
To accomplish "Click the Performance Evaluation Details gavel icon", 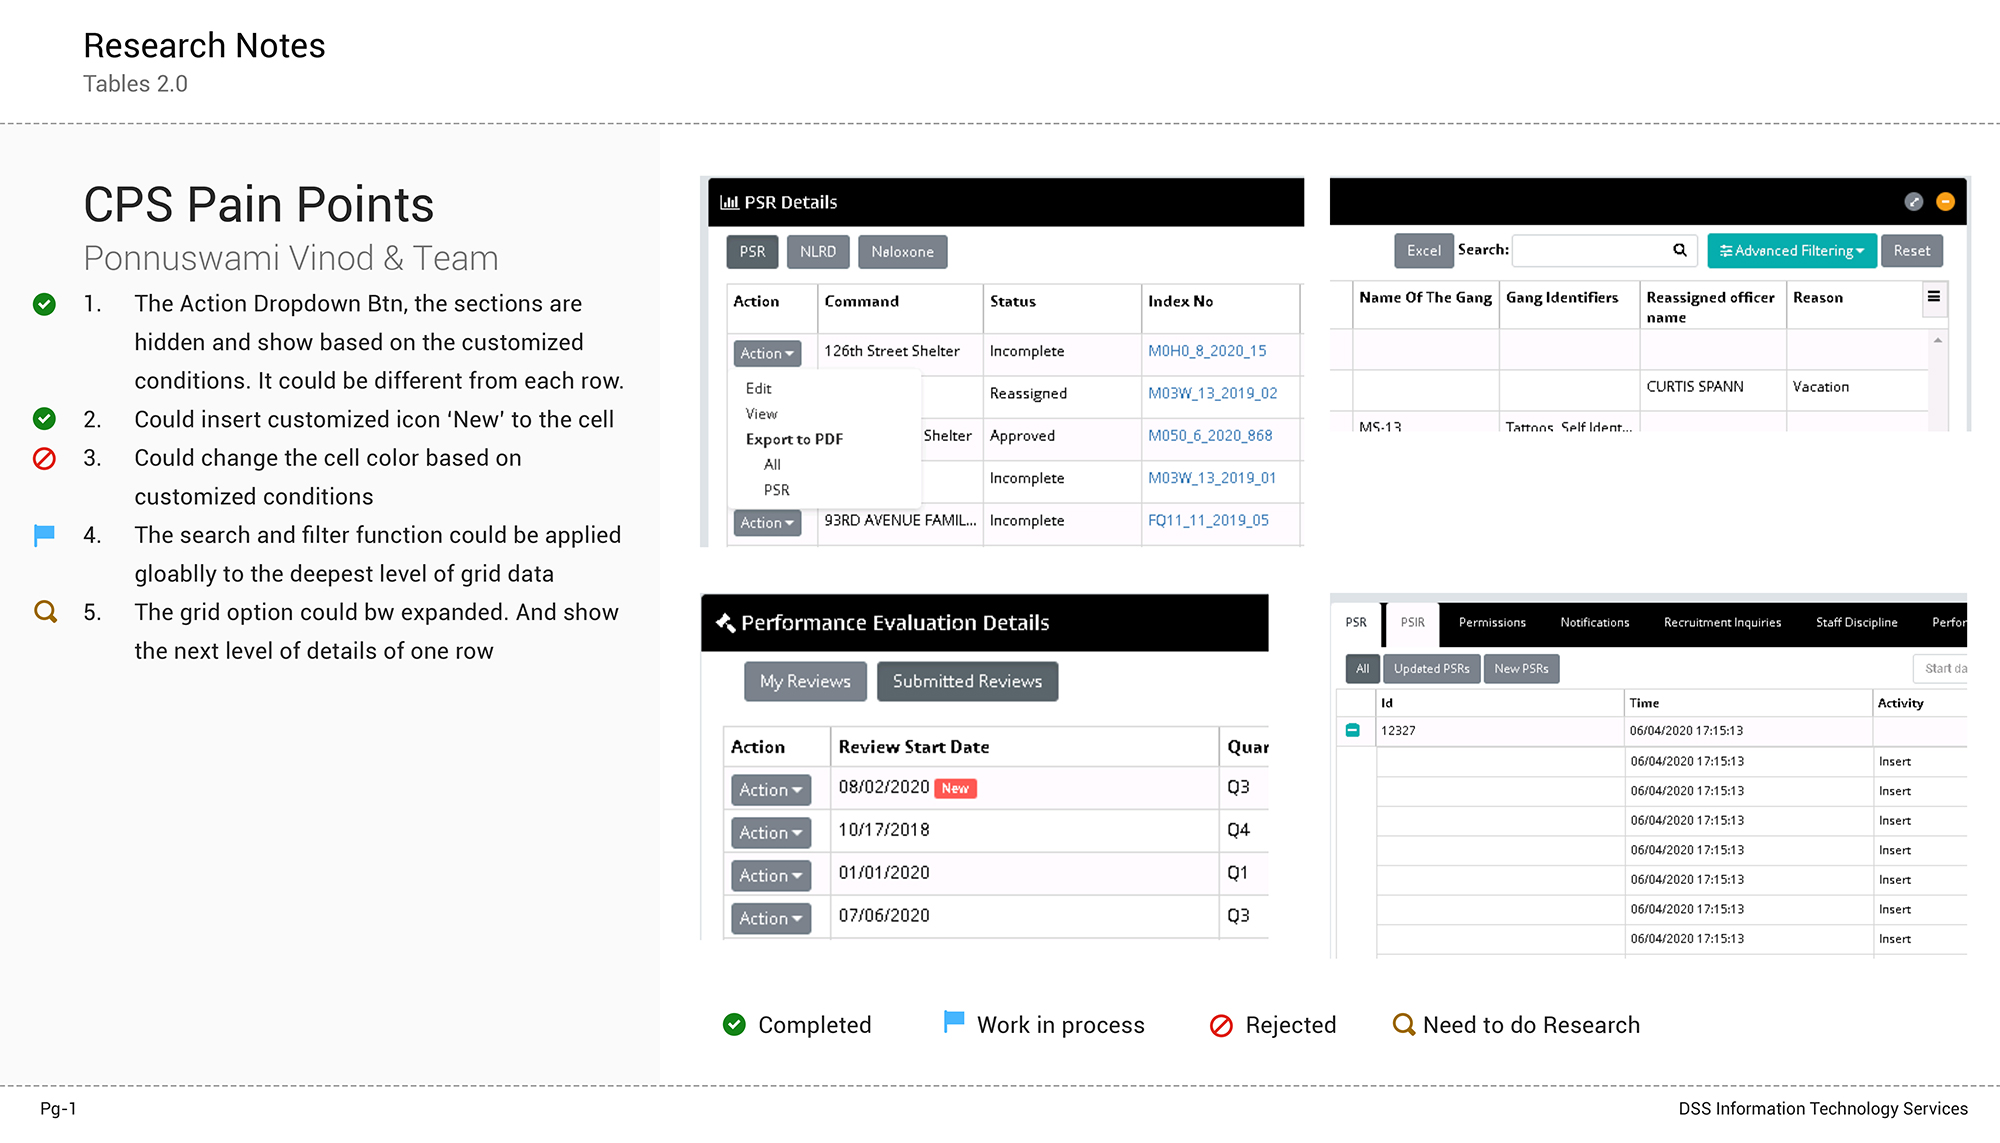I will coord(725,622).
